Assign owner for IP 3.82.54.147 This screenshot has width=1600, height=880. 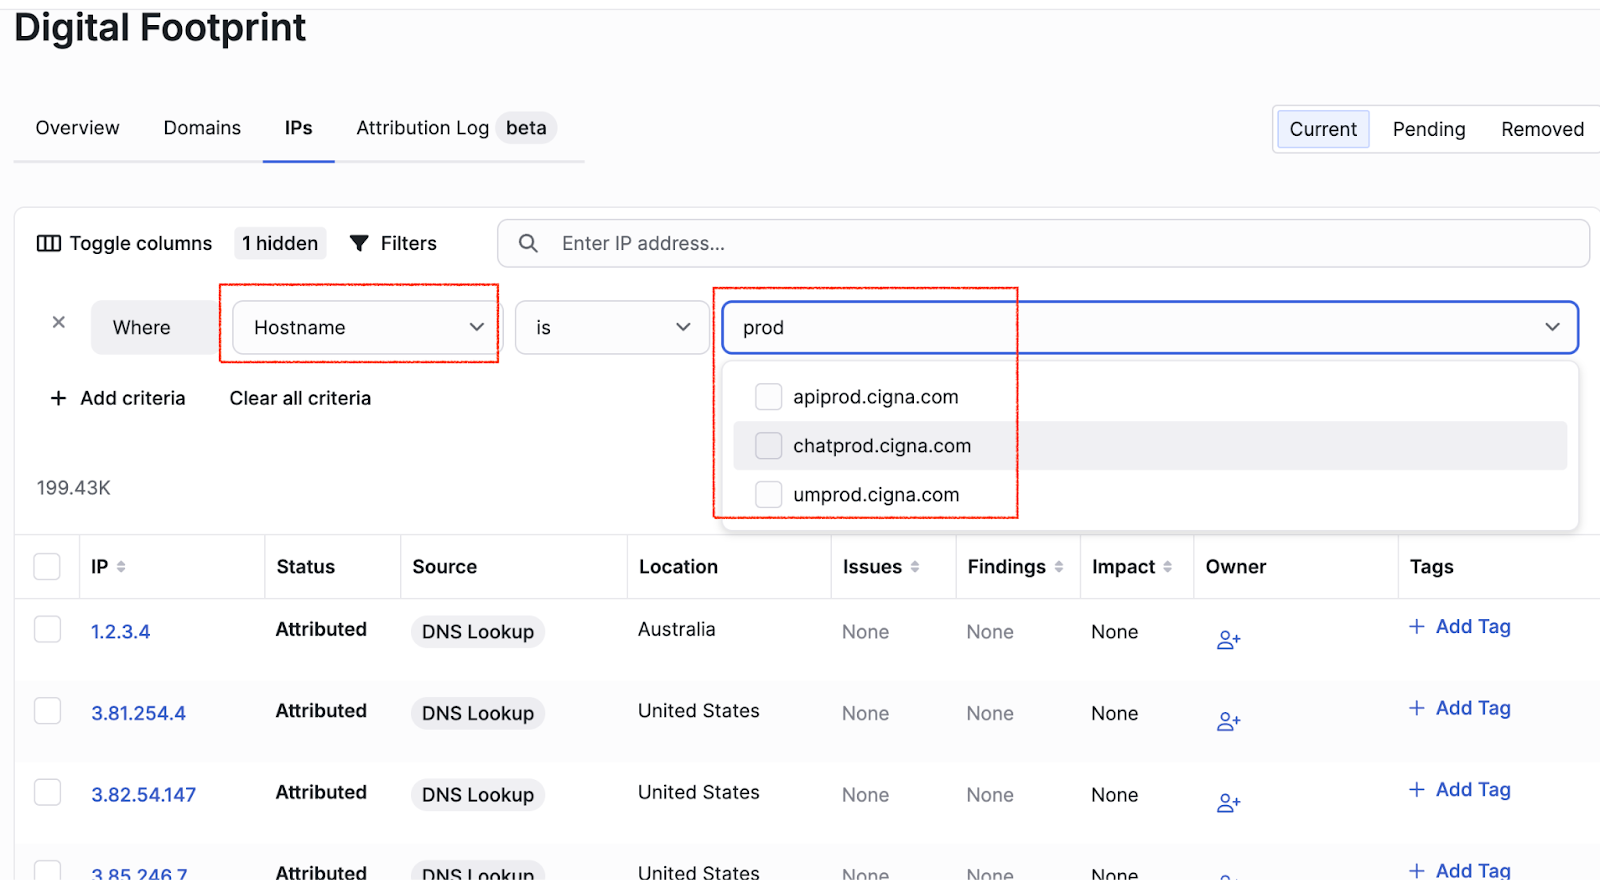pyautogui.click(x=1228, y=803)
